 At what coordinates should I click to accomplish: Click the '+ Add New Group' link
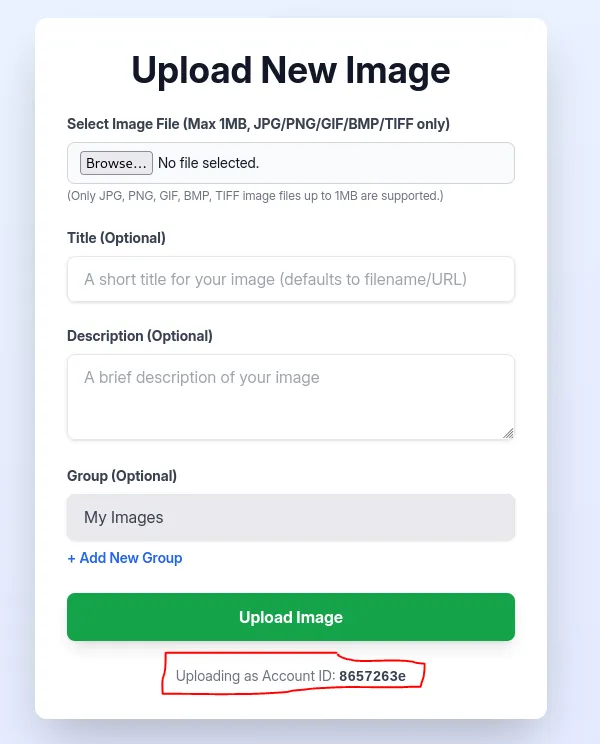click(x=125, y=558)
